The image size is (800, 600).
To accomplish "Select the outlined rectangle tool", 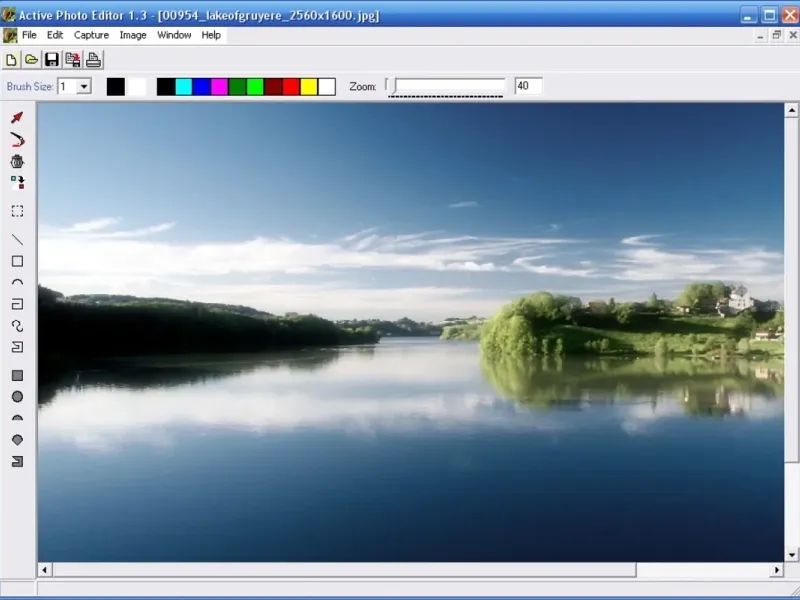I will click(17, 261).
